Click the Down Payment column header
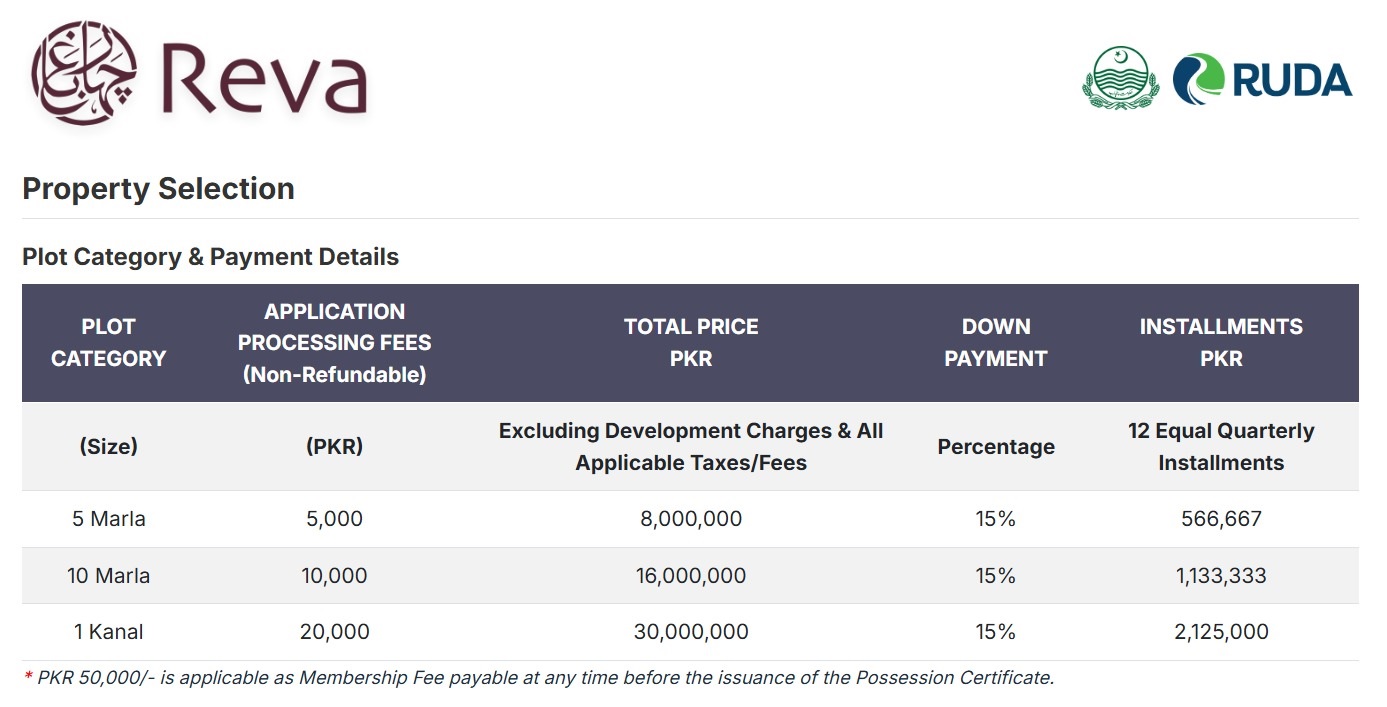The width and height of the screenshot is (1387, 707). pos(996,342)
